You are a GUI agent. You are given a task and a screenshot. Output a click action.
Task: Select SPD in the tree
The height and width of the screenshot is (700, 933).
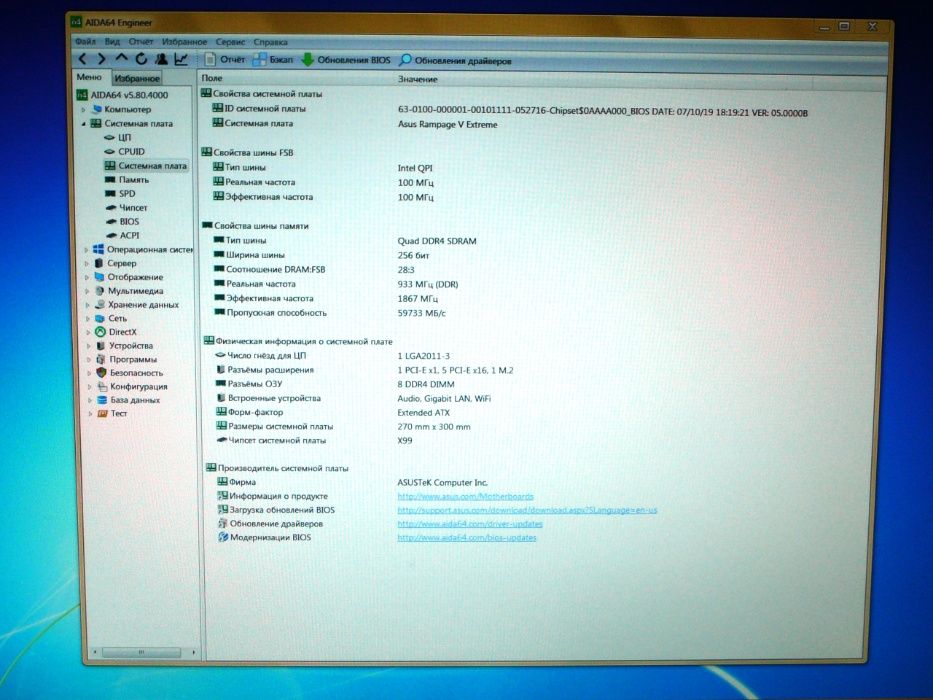point(120,193)
